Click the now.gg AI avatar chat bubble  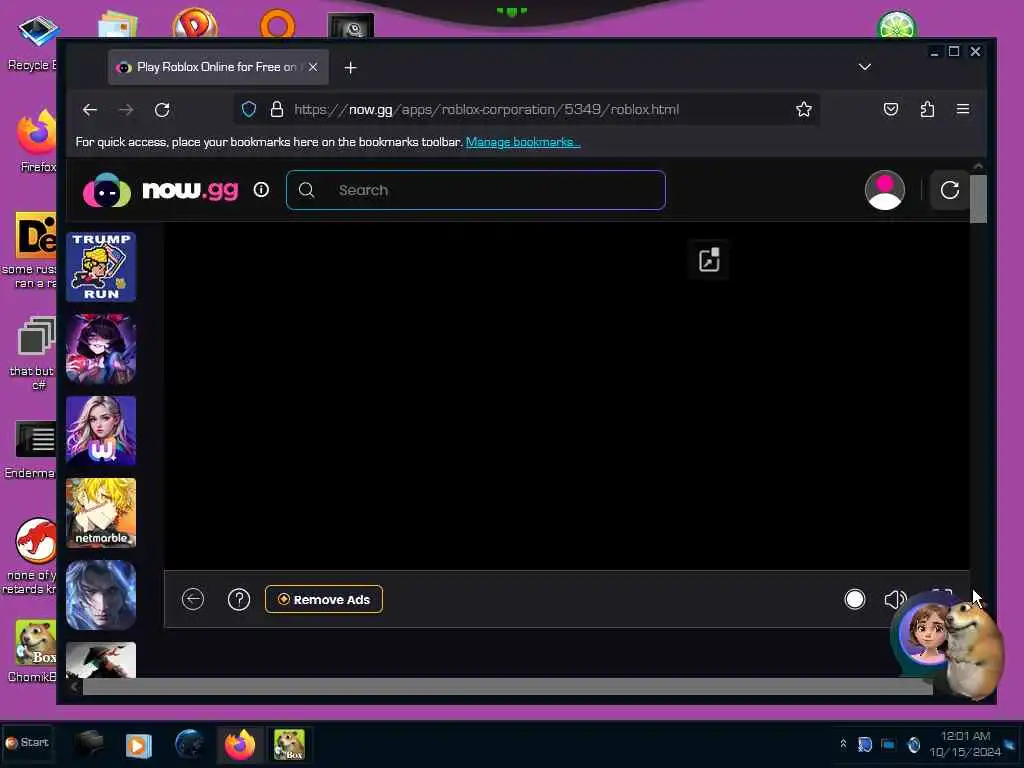click(926, 632)
